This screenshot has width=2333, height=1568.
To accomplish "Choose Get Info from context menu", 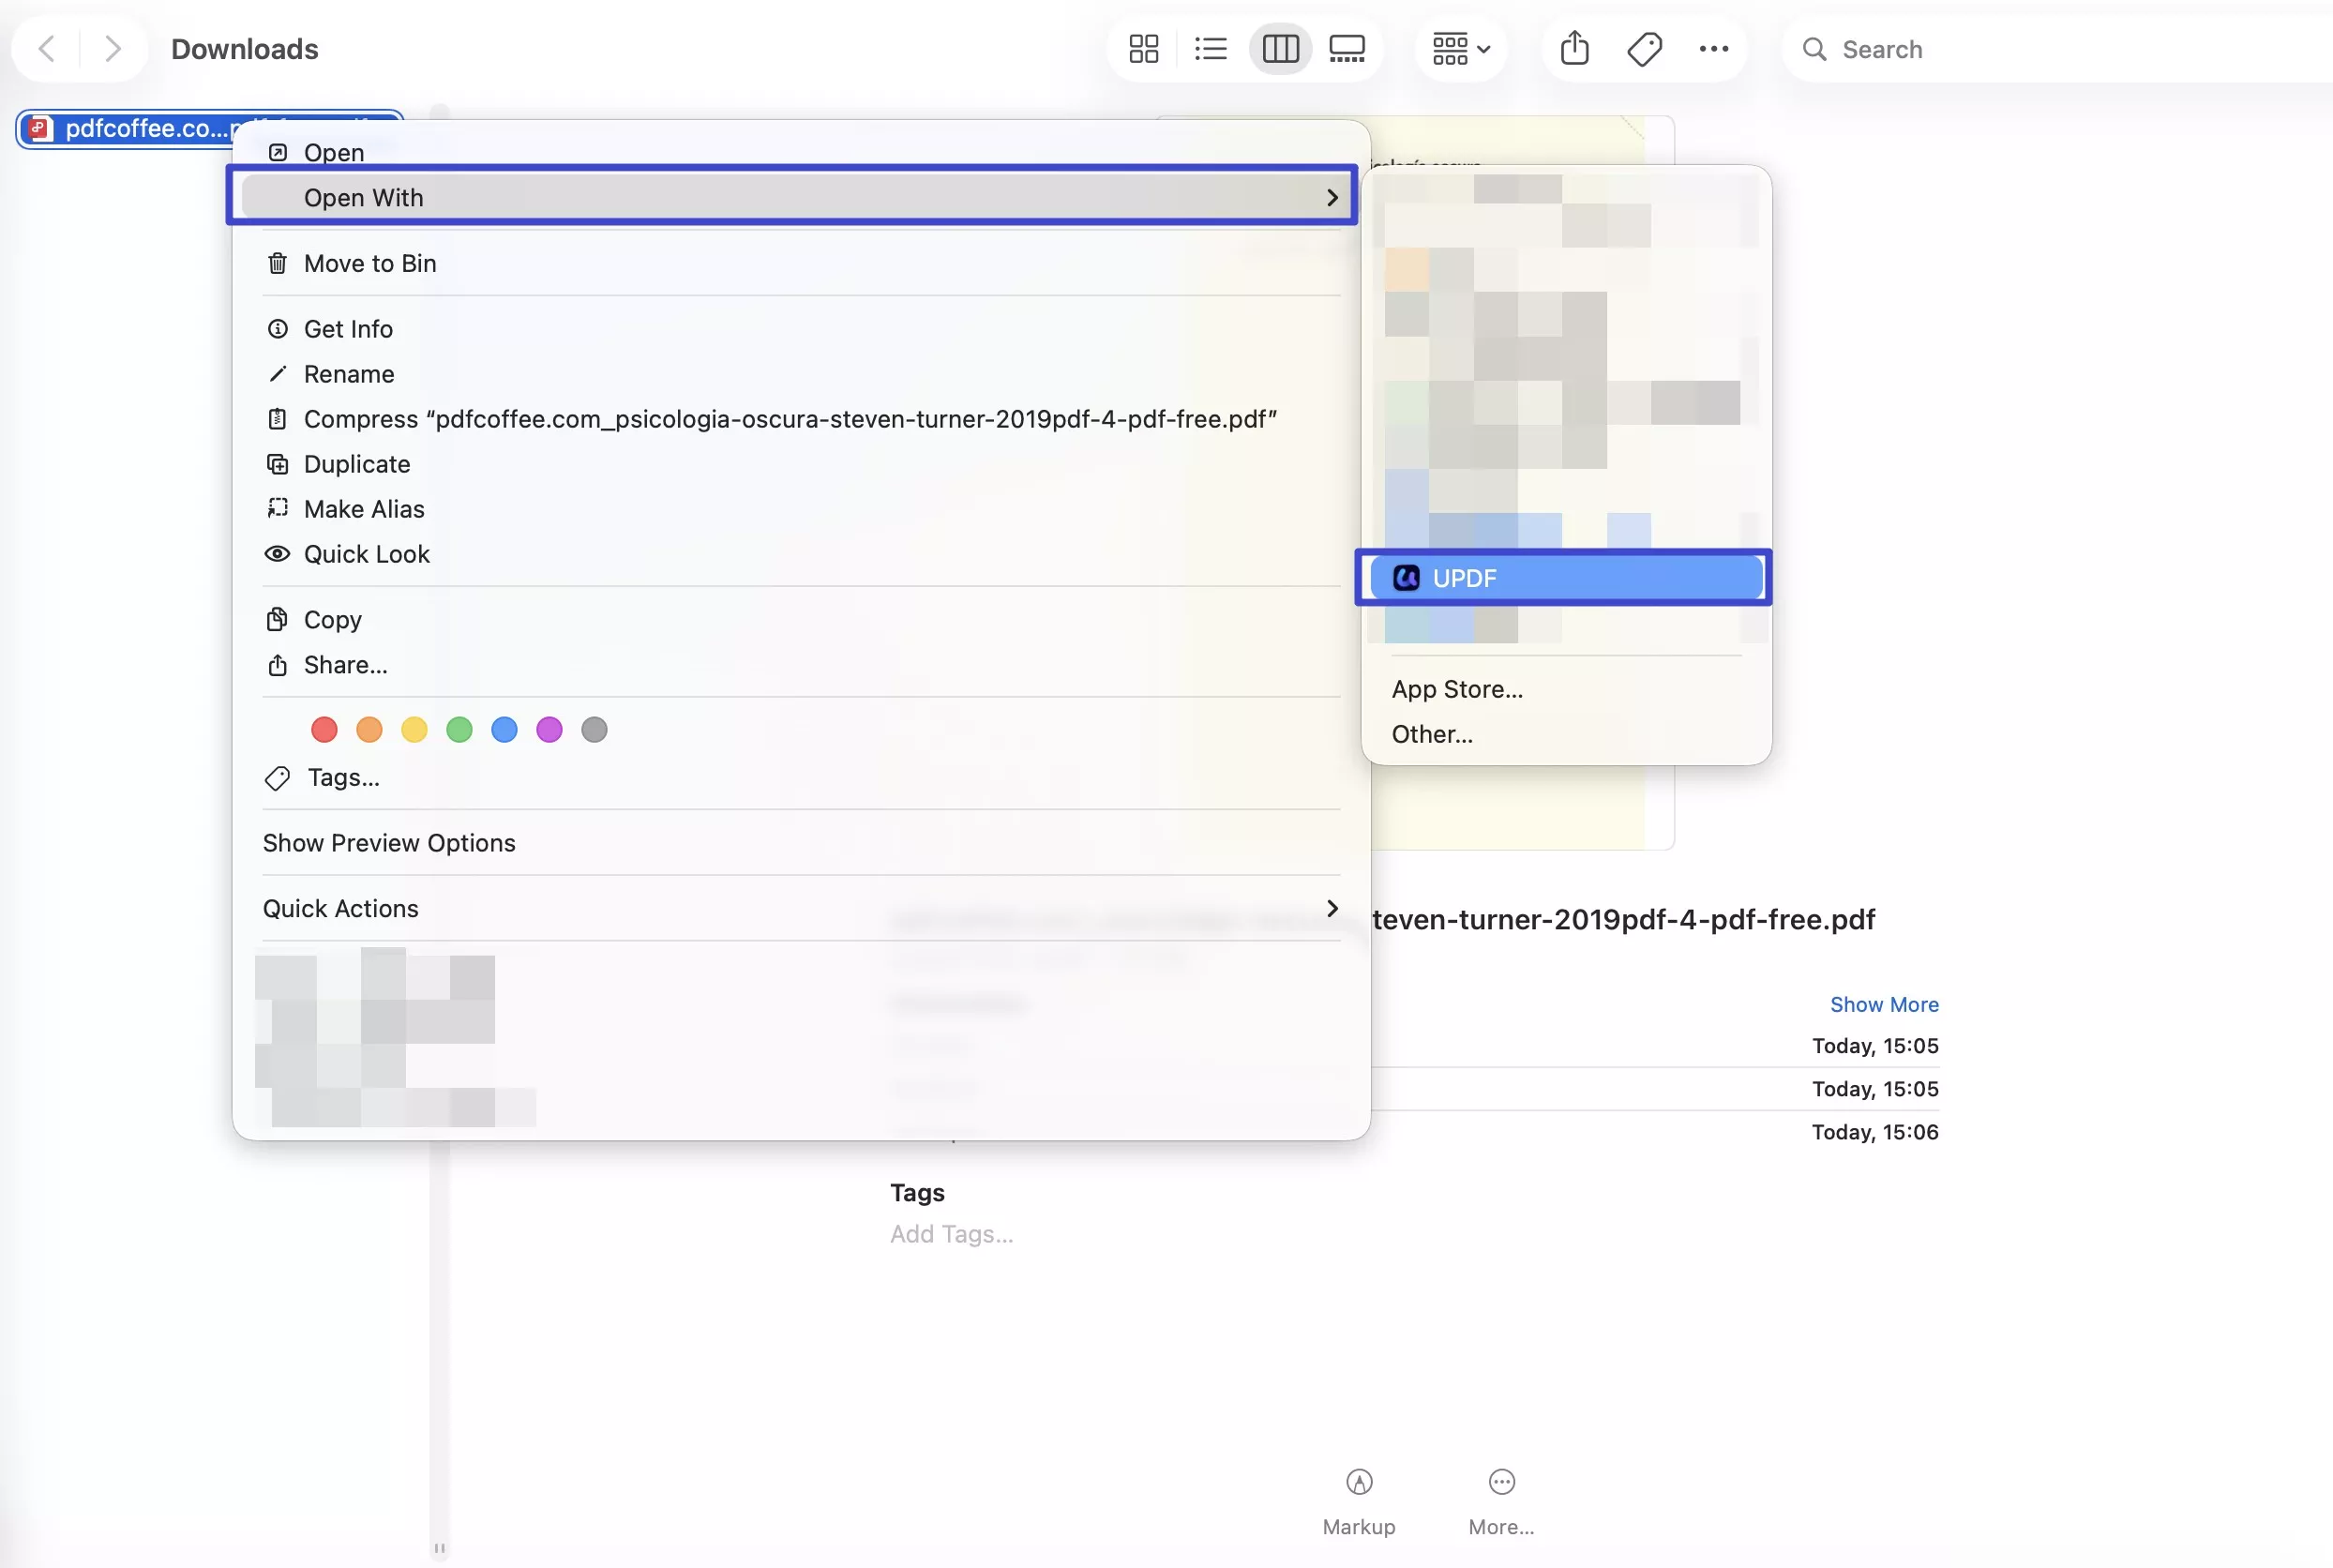I will click(348, 329).
